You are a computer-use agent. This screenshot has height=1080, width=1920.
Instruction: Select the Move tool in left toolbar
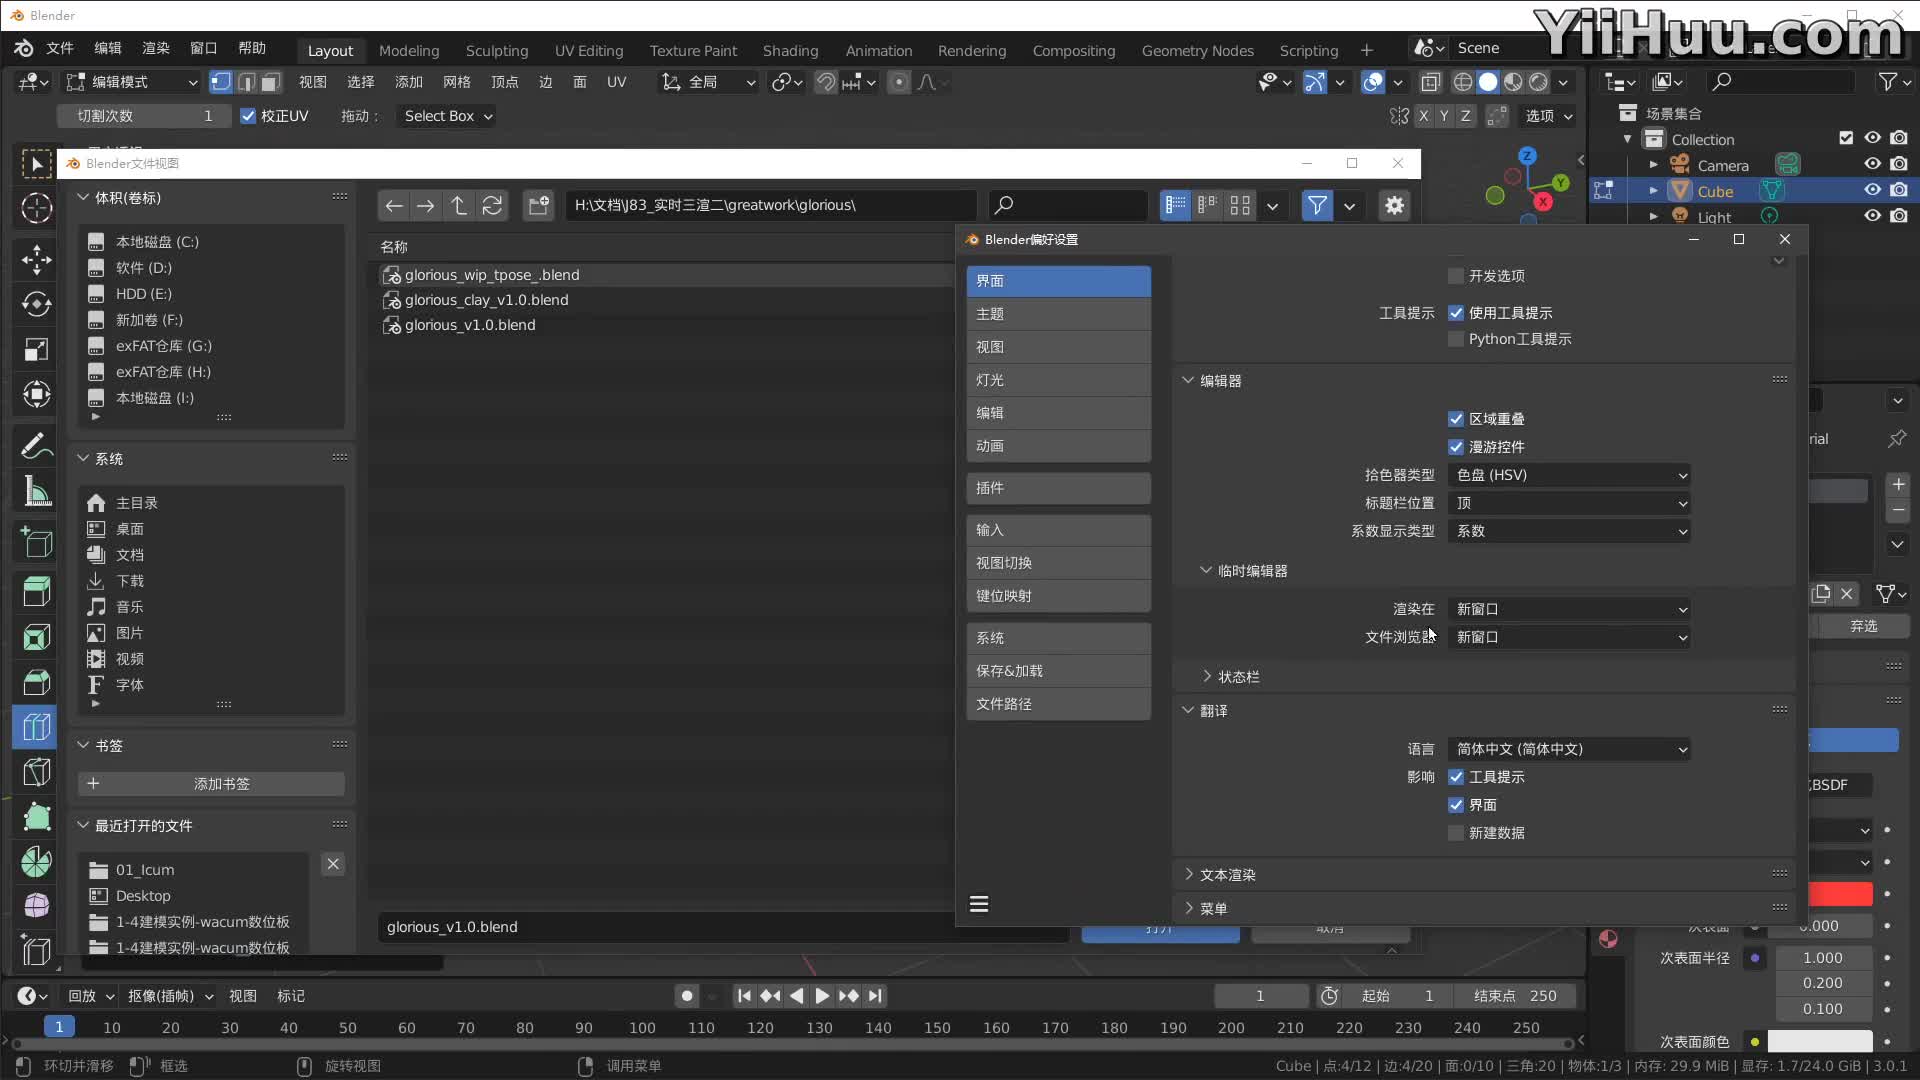pos(37,260)
